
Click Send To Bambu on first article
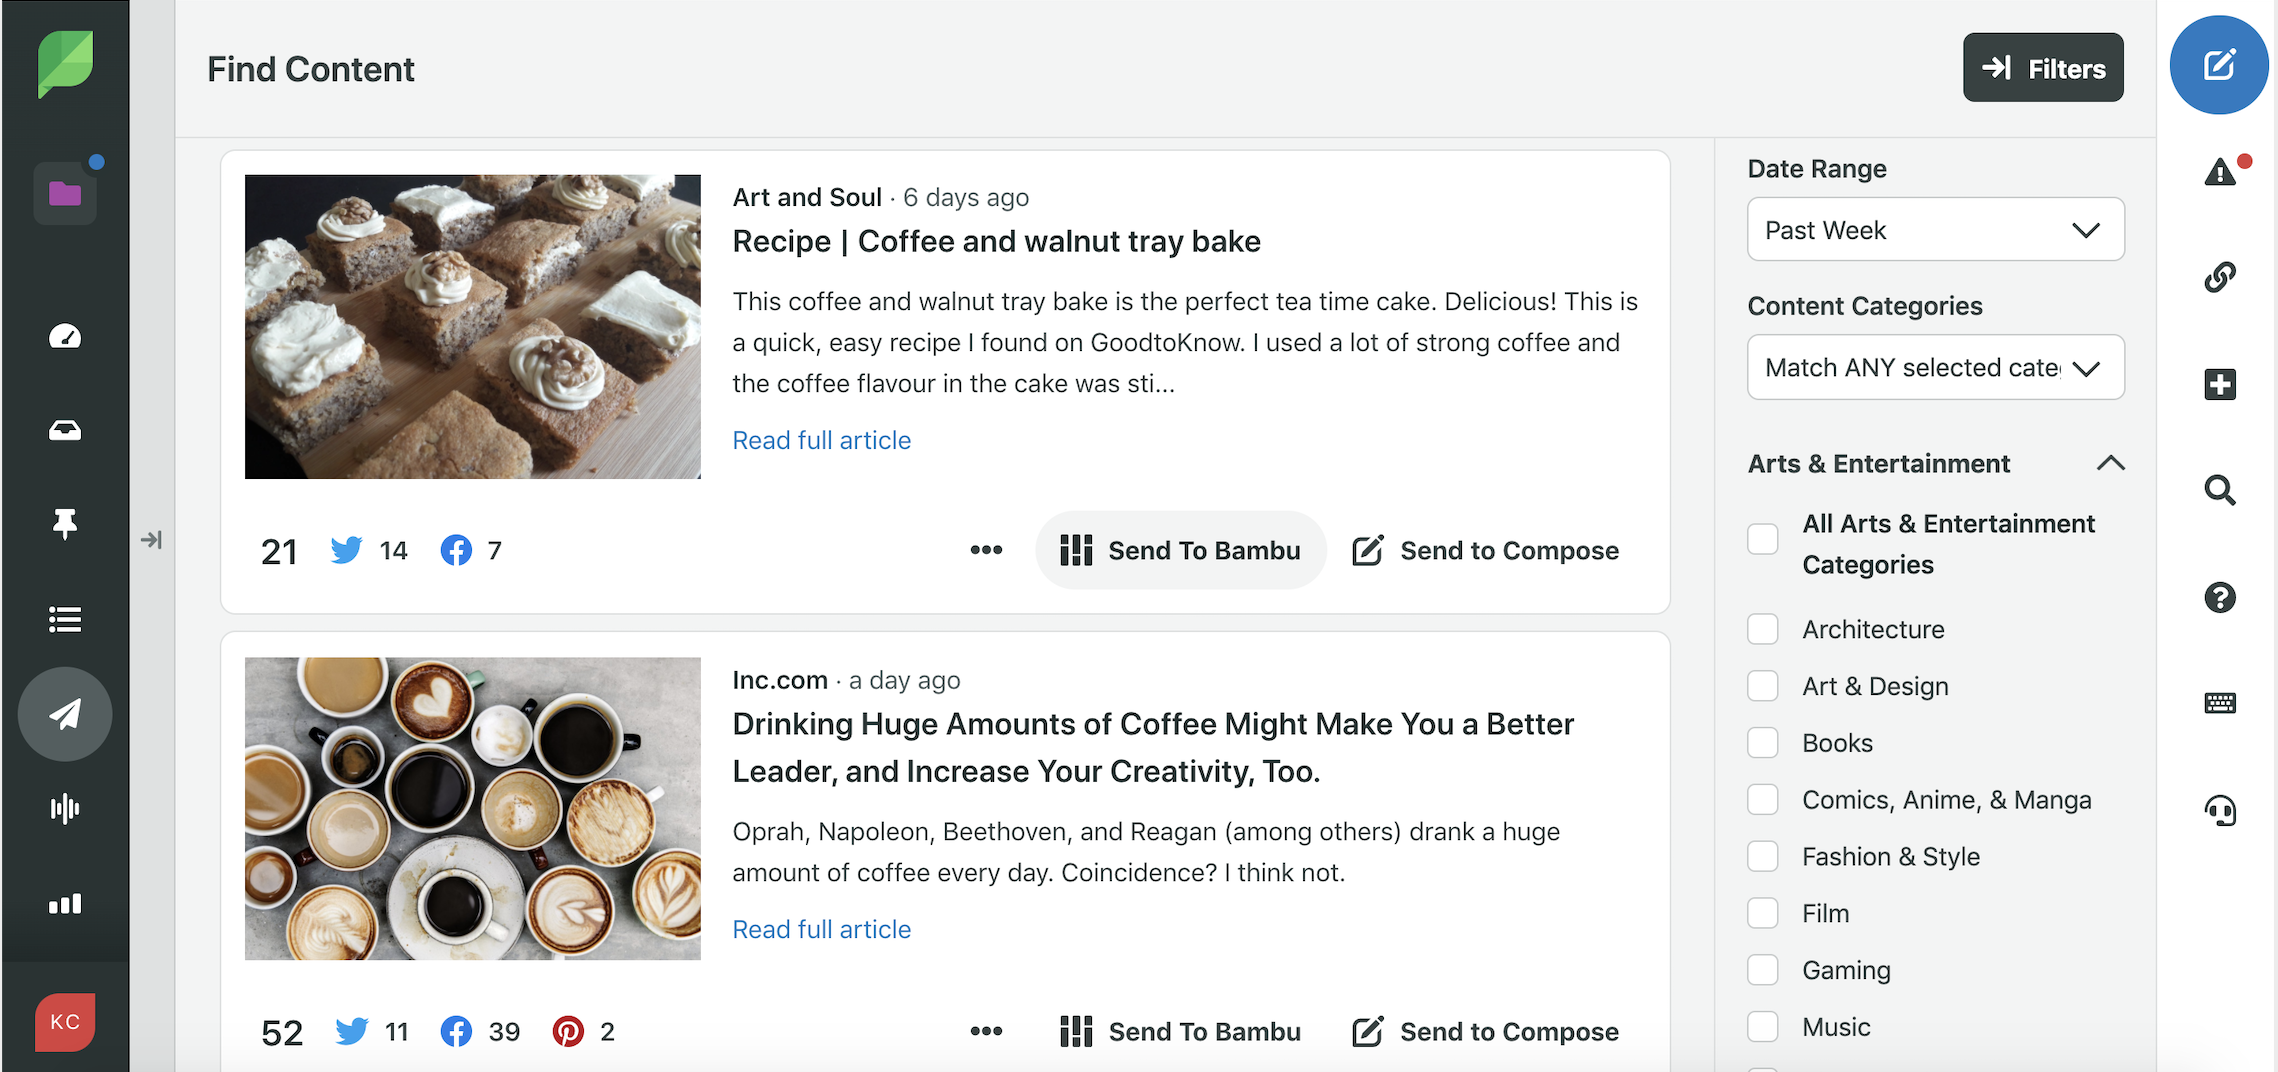coord(1181,550)
